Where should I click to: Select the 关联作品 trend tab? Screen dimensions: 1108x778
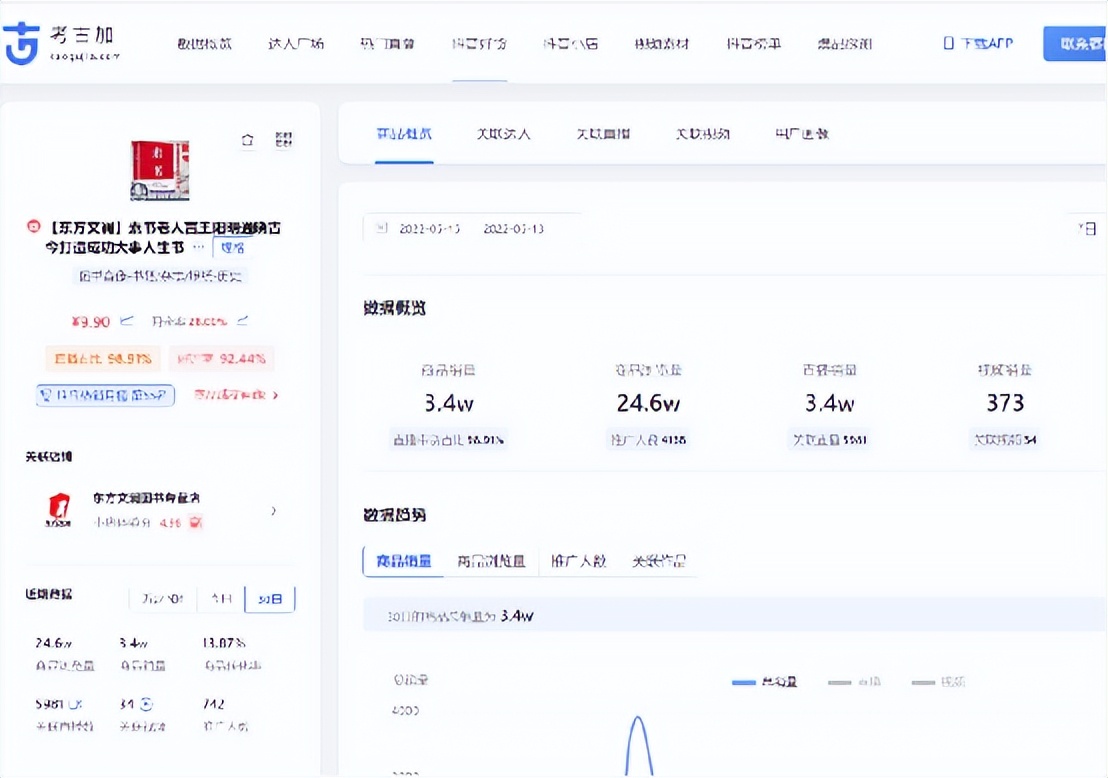click(658, 562)
